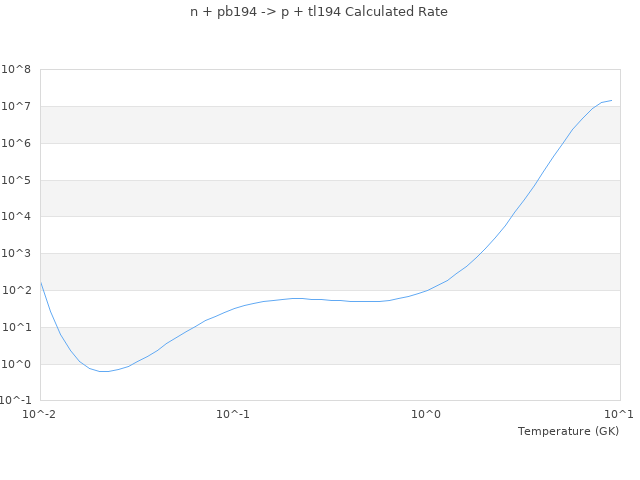Viewport: 640px width, 480px height.
Task: Click the chart title 'n + pb194 -> p + tl194 Calculated Rate'
Action: [x=319, y=12]
